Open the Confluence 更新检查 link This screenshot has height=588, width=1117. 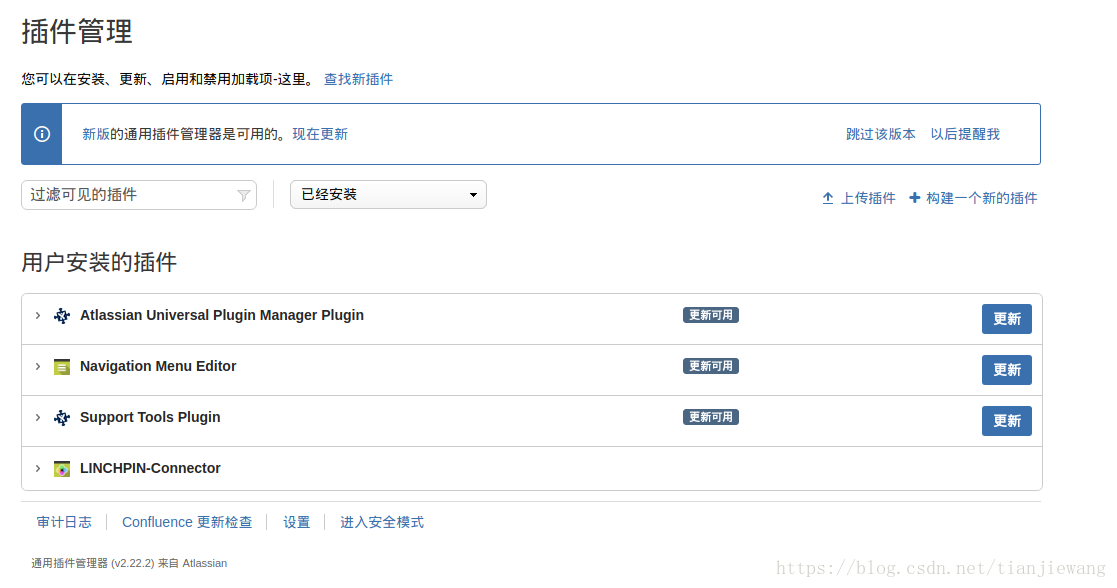(x=187, y=522)
